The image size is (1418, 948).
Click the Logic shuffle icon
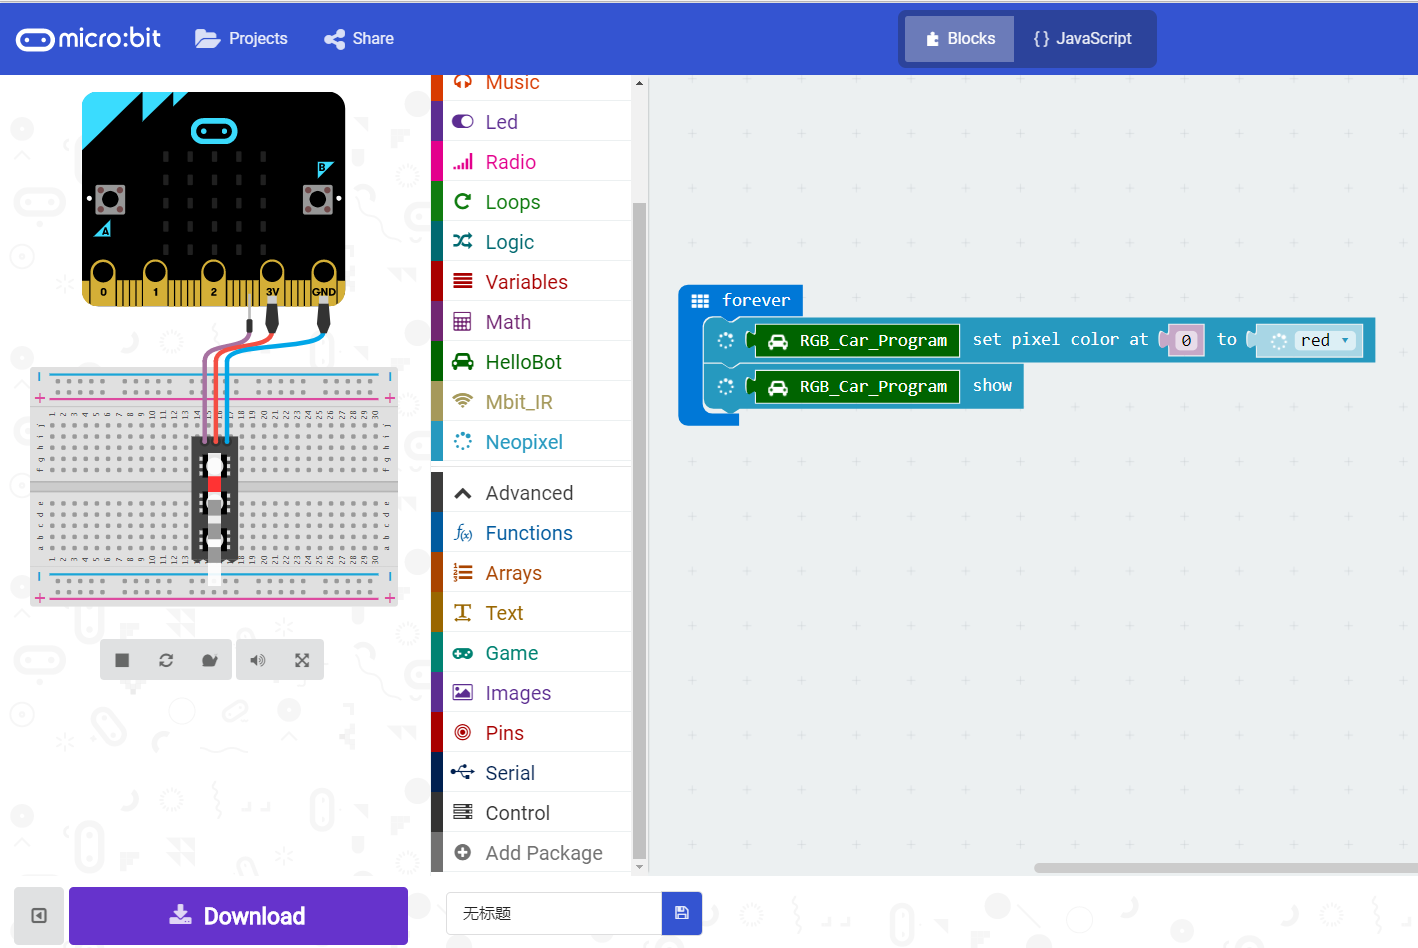(x=462, y=241)
